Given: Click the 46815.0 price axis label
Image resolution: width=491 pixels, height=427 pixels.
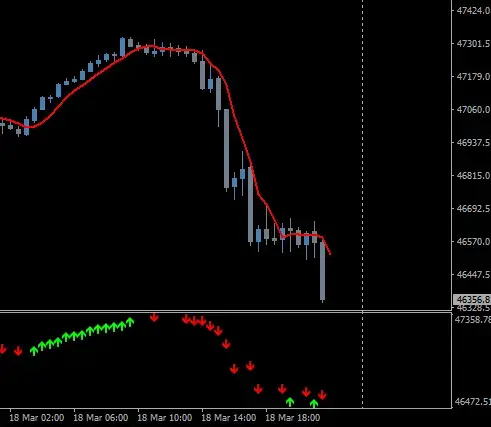Looking at the screenshot, I should 473,175.
